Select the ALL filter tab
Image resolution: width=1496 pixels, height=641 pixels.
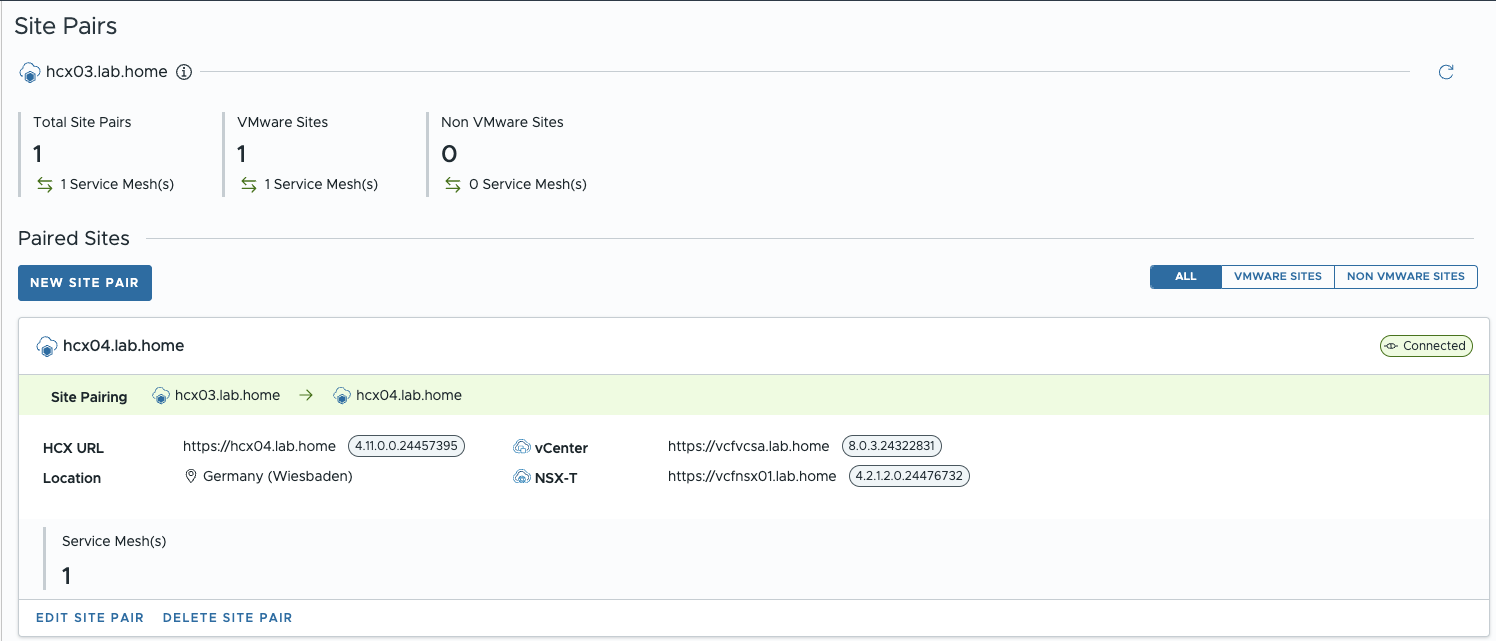click(1186, 277)
